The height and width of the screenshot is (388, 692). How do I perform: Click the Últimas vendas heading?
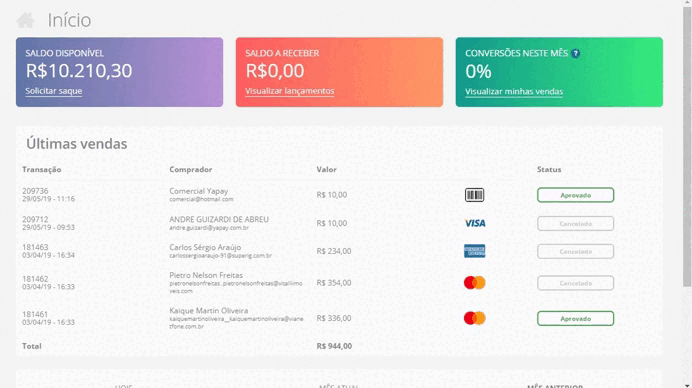point(76,144)
